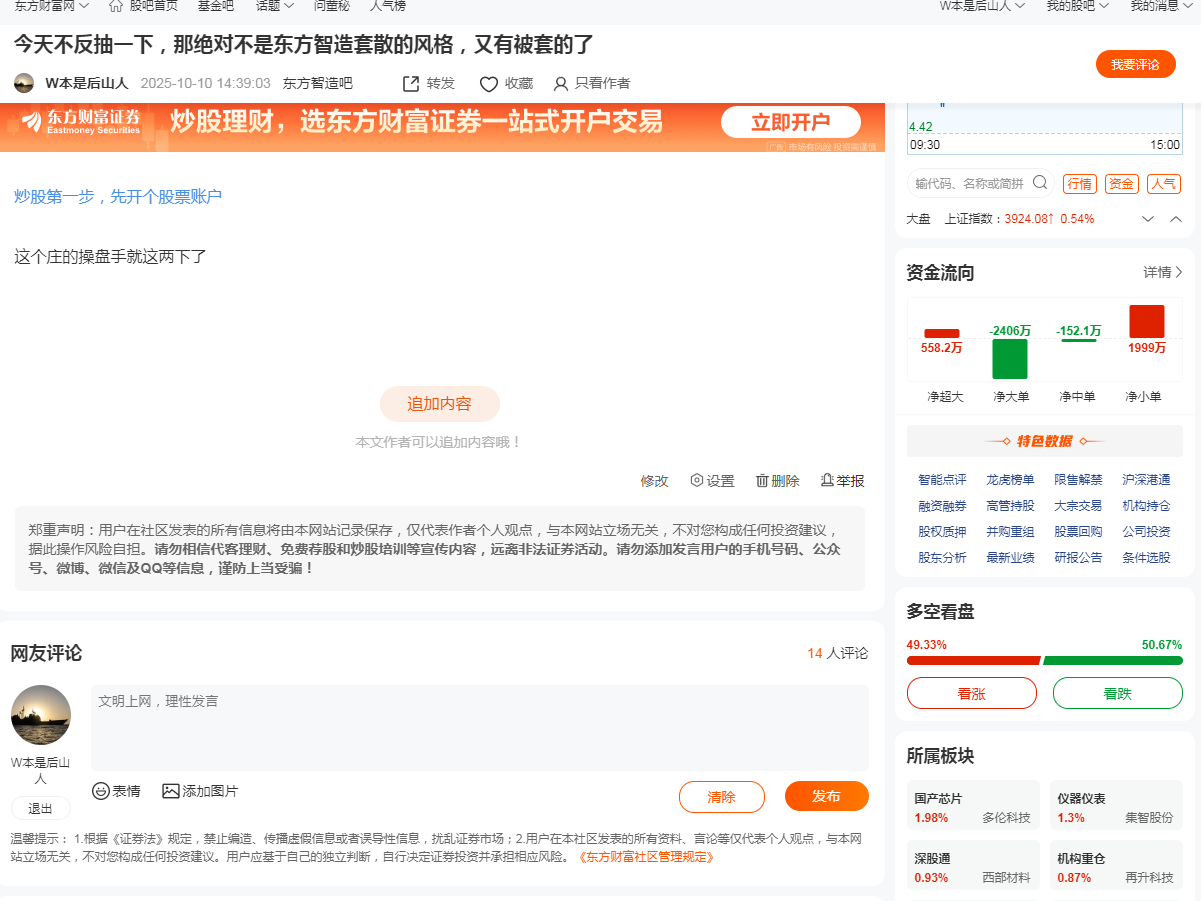Click the 删除 trash icon
Viewport: 1201px width, 901px height.
762,481
